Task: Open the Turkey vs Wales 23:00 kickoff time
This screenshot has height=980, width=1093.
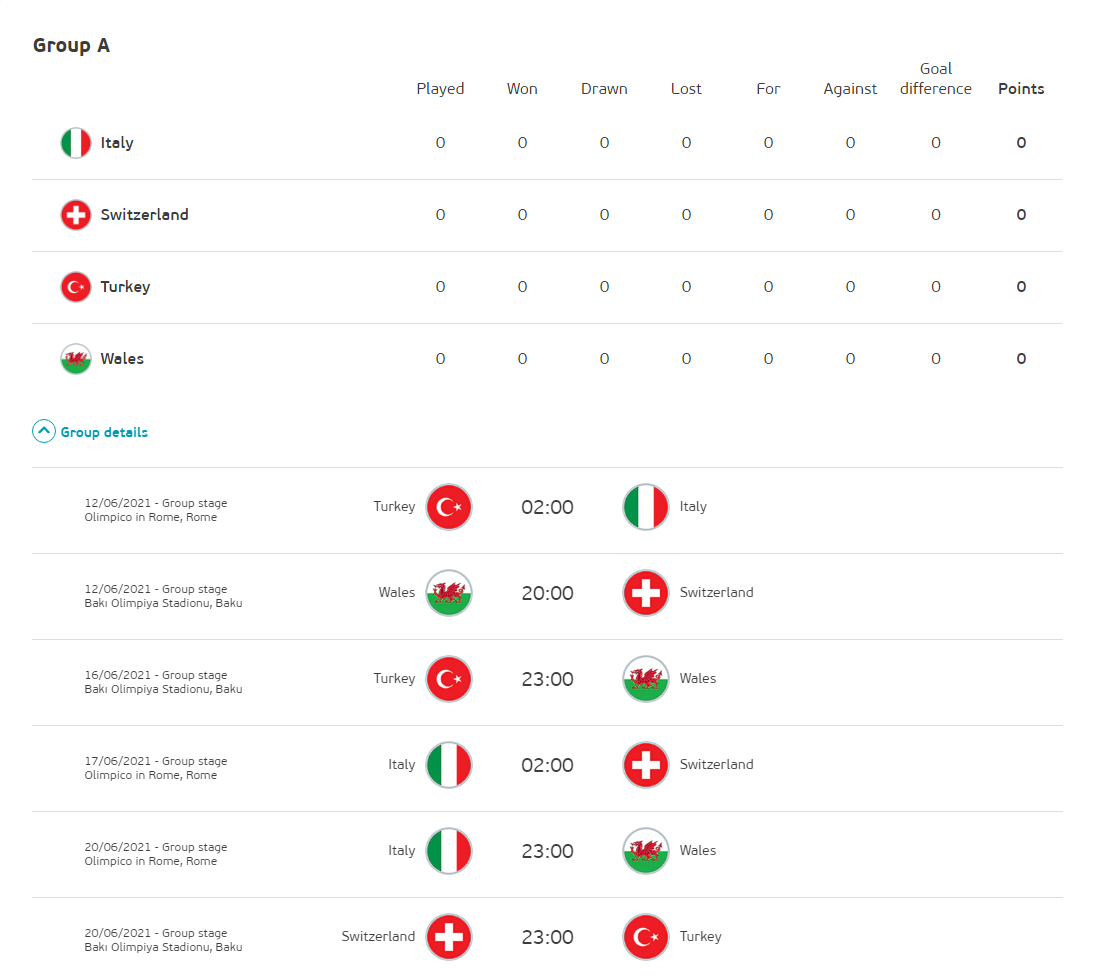Action: pos(547,679)
